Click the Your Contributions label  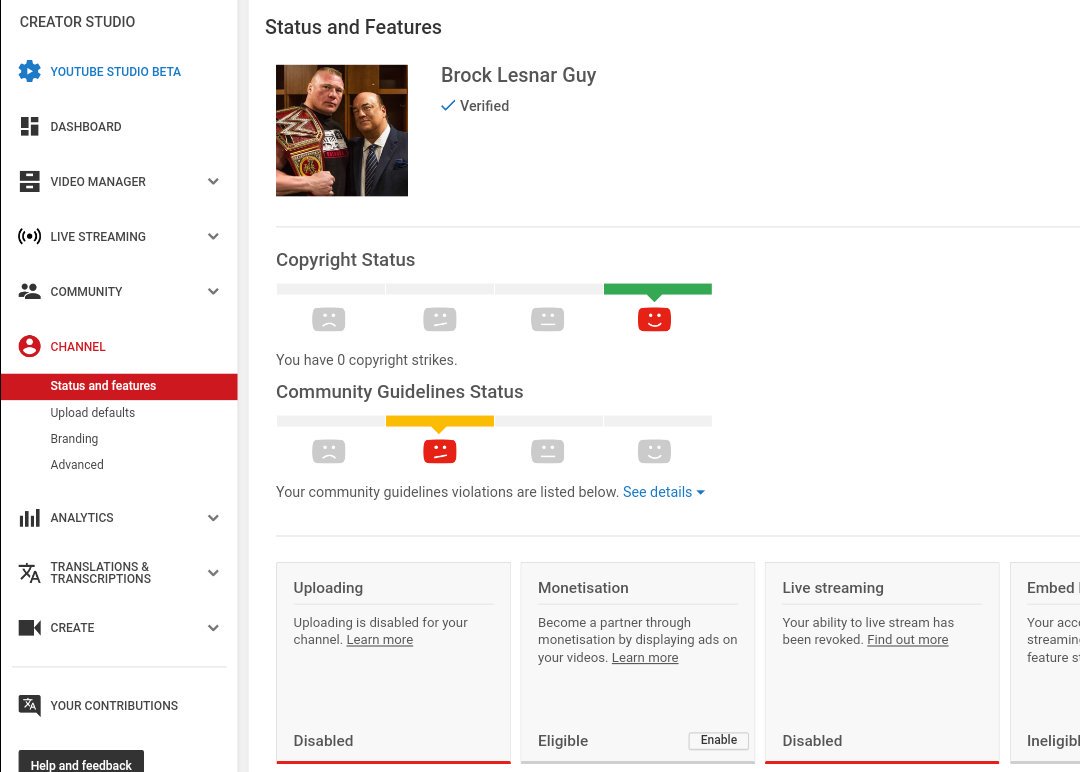(x=114, y=706)
